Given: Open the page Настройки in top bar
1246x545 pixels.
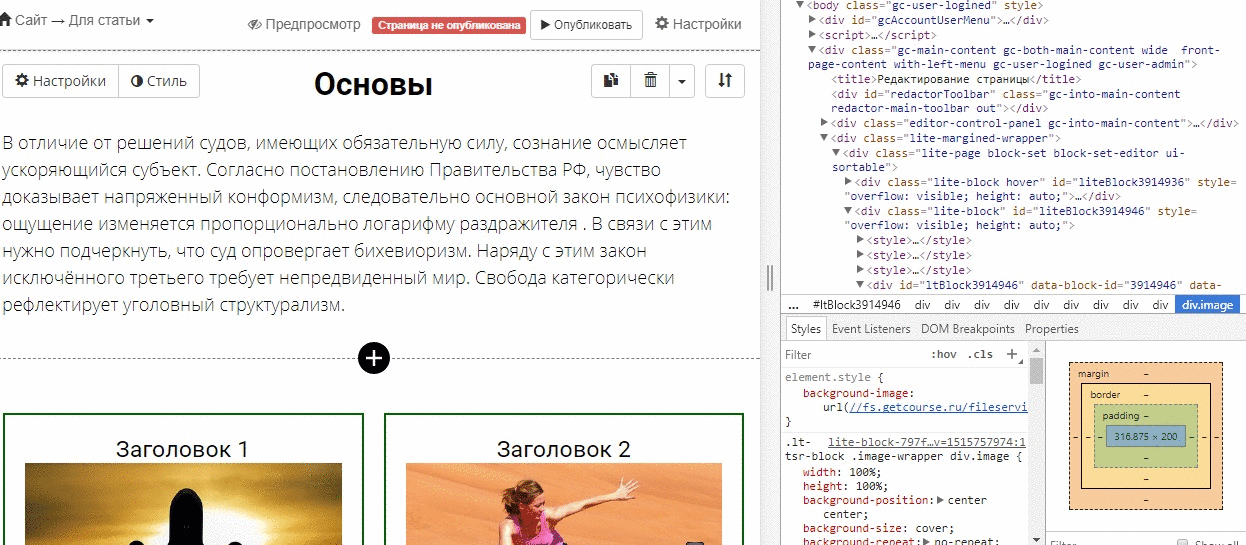Looking at the screenshot, I should point(698,24).
